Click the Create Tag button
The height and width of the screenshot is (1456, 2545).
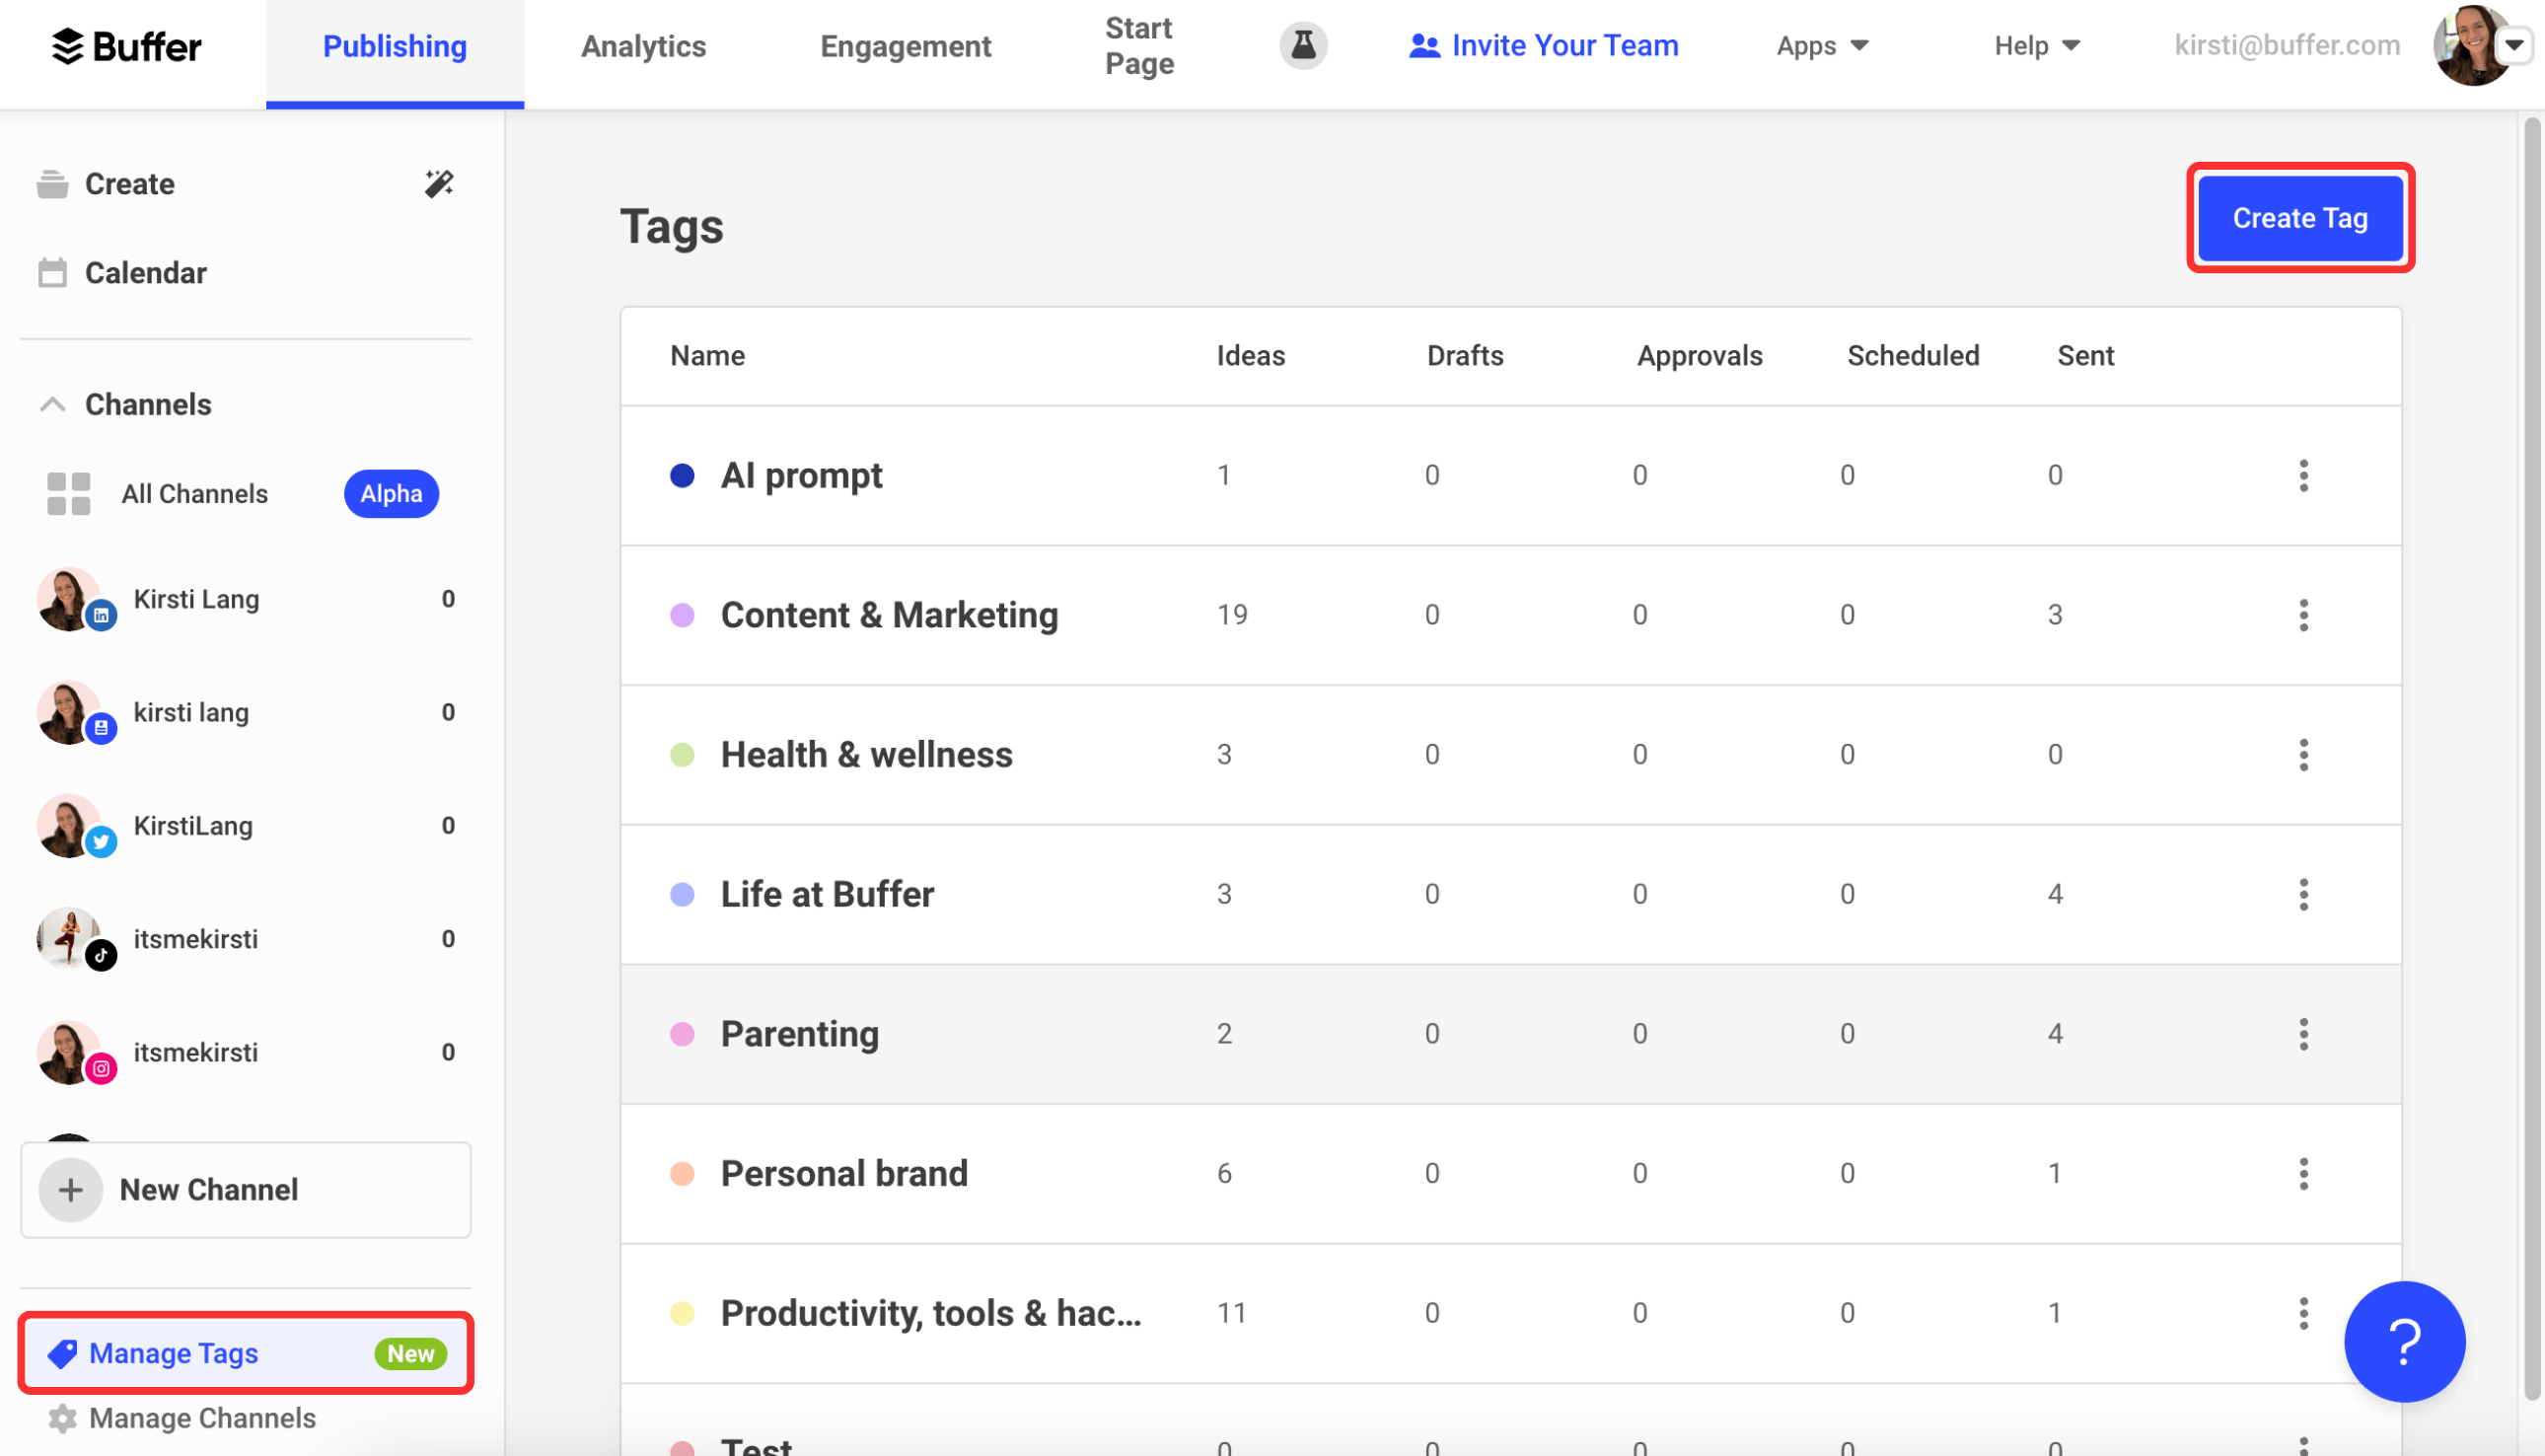tap(2300, 217)
